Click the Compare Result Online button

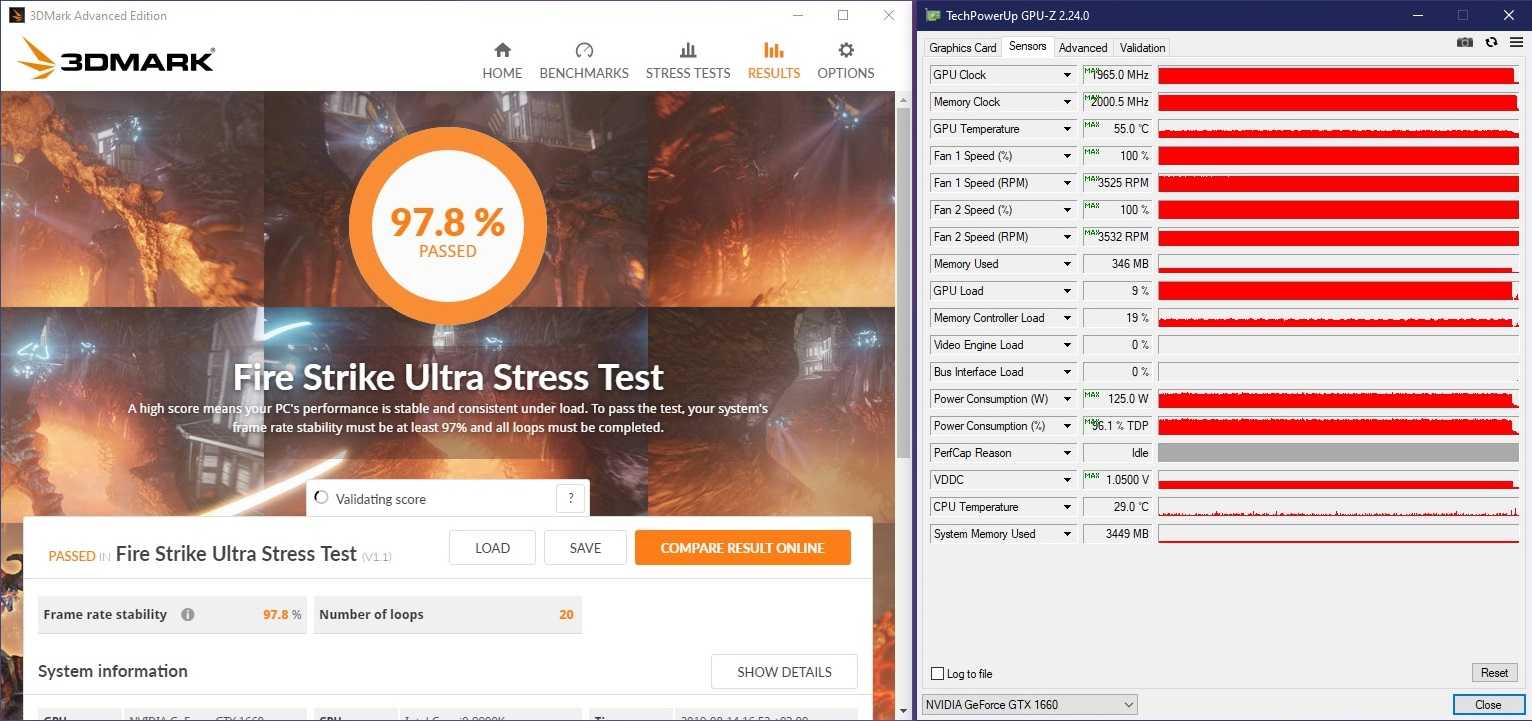742,548
